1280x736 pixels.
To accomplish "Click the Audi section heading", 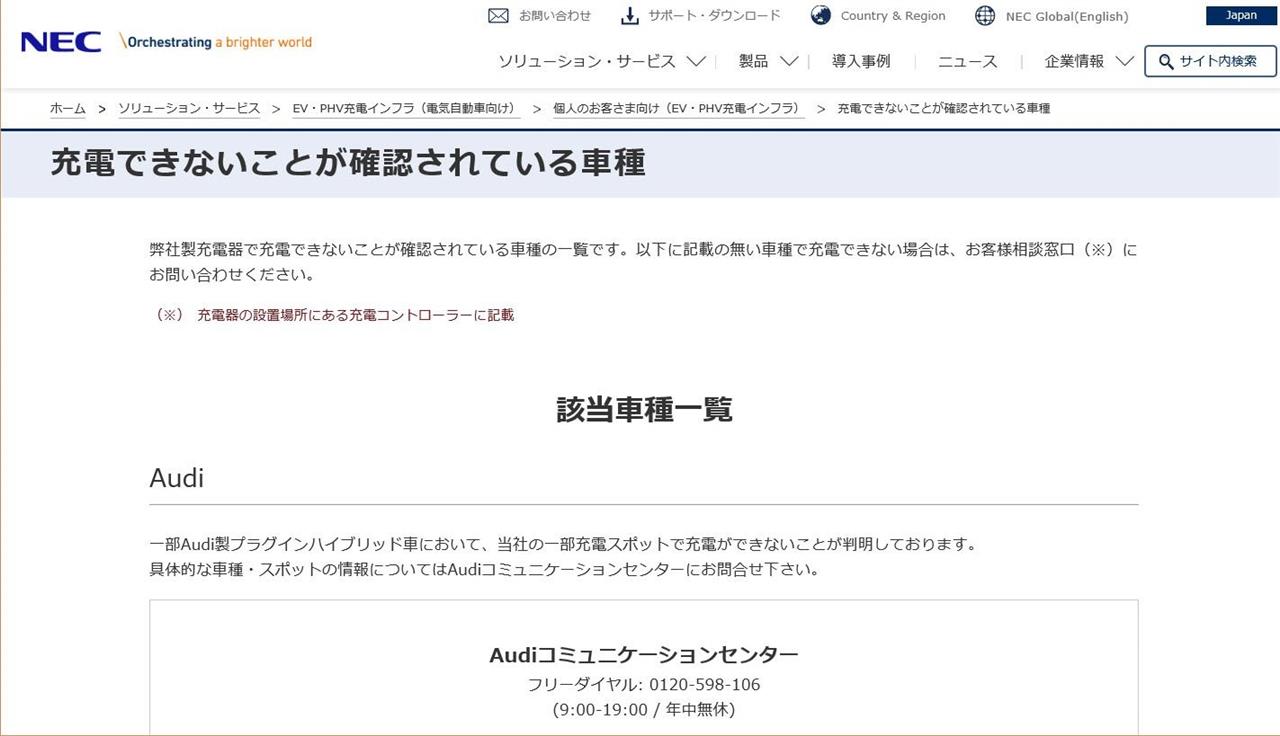I will 177,478.
